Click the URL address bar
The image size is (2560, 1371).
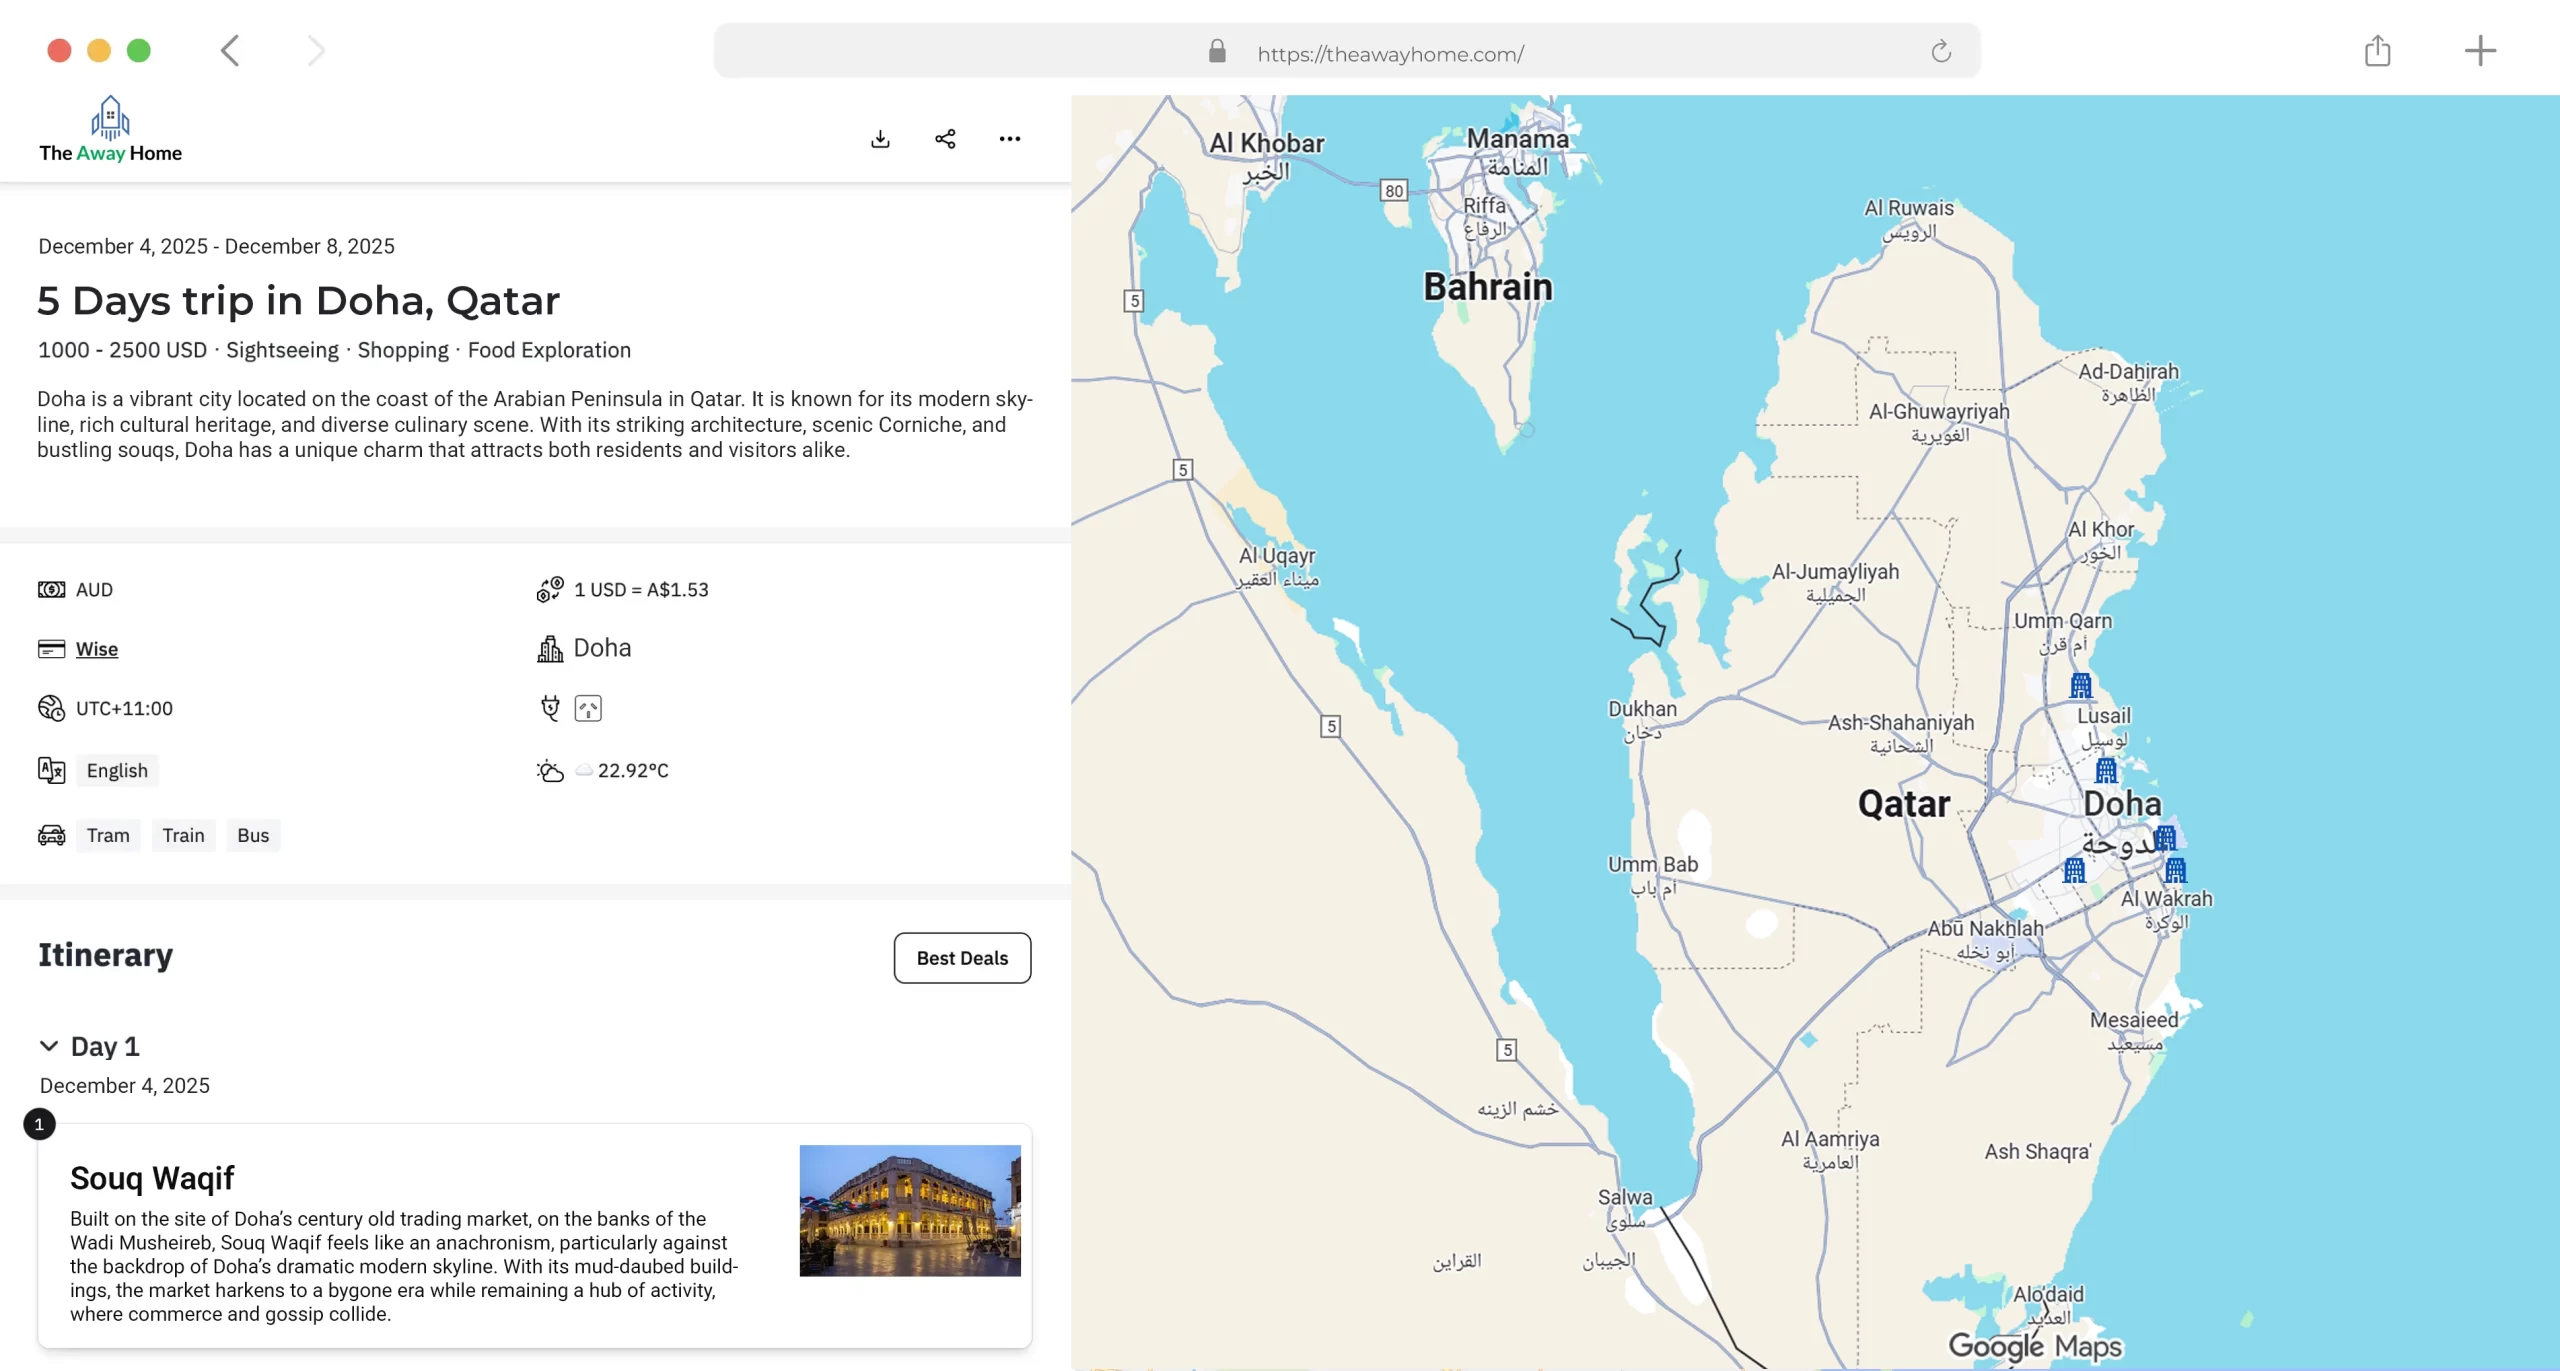point(1390,54)
